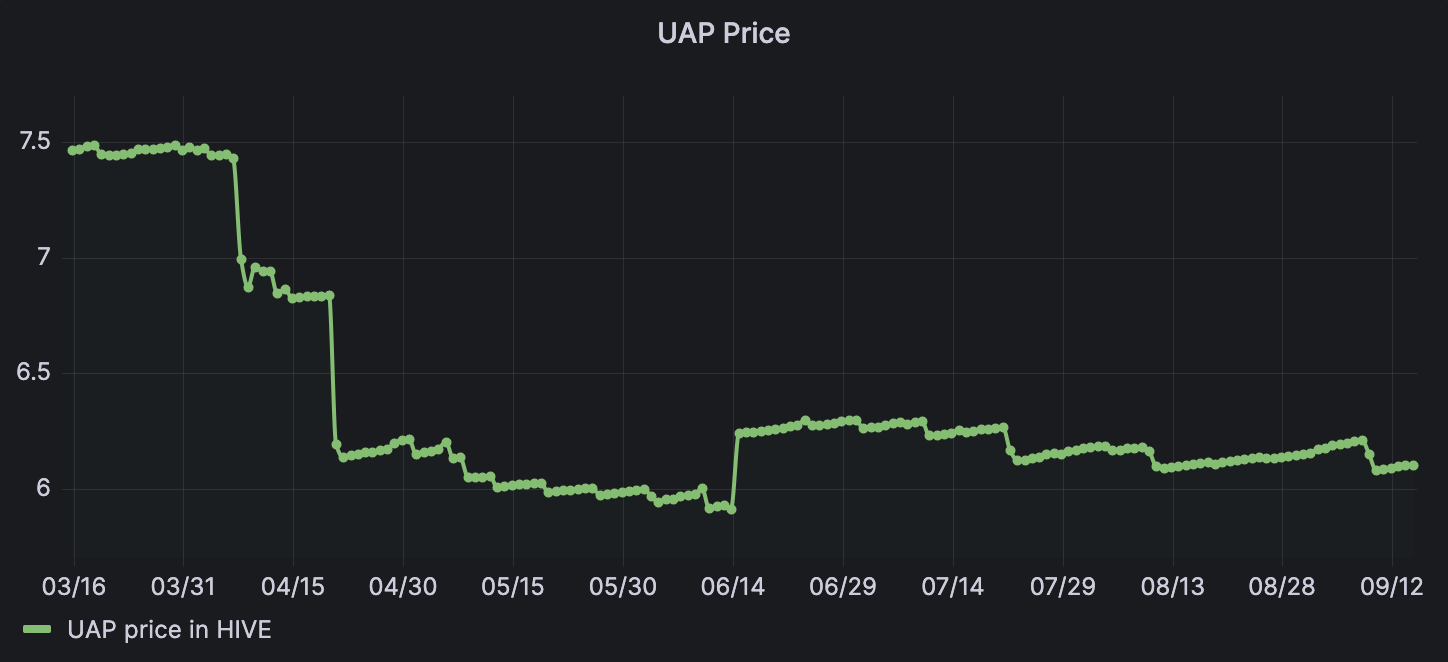
Task: Click the 09/12 x-axis date label
Action: (1393, 584)
